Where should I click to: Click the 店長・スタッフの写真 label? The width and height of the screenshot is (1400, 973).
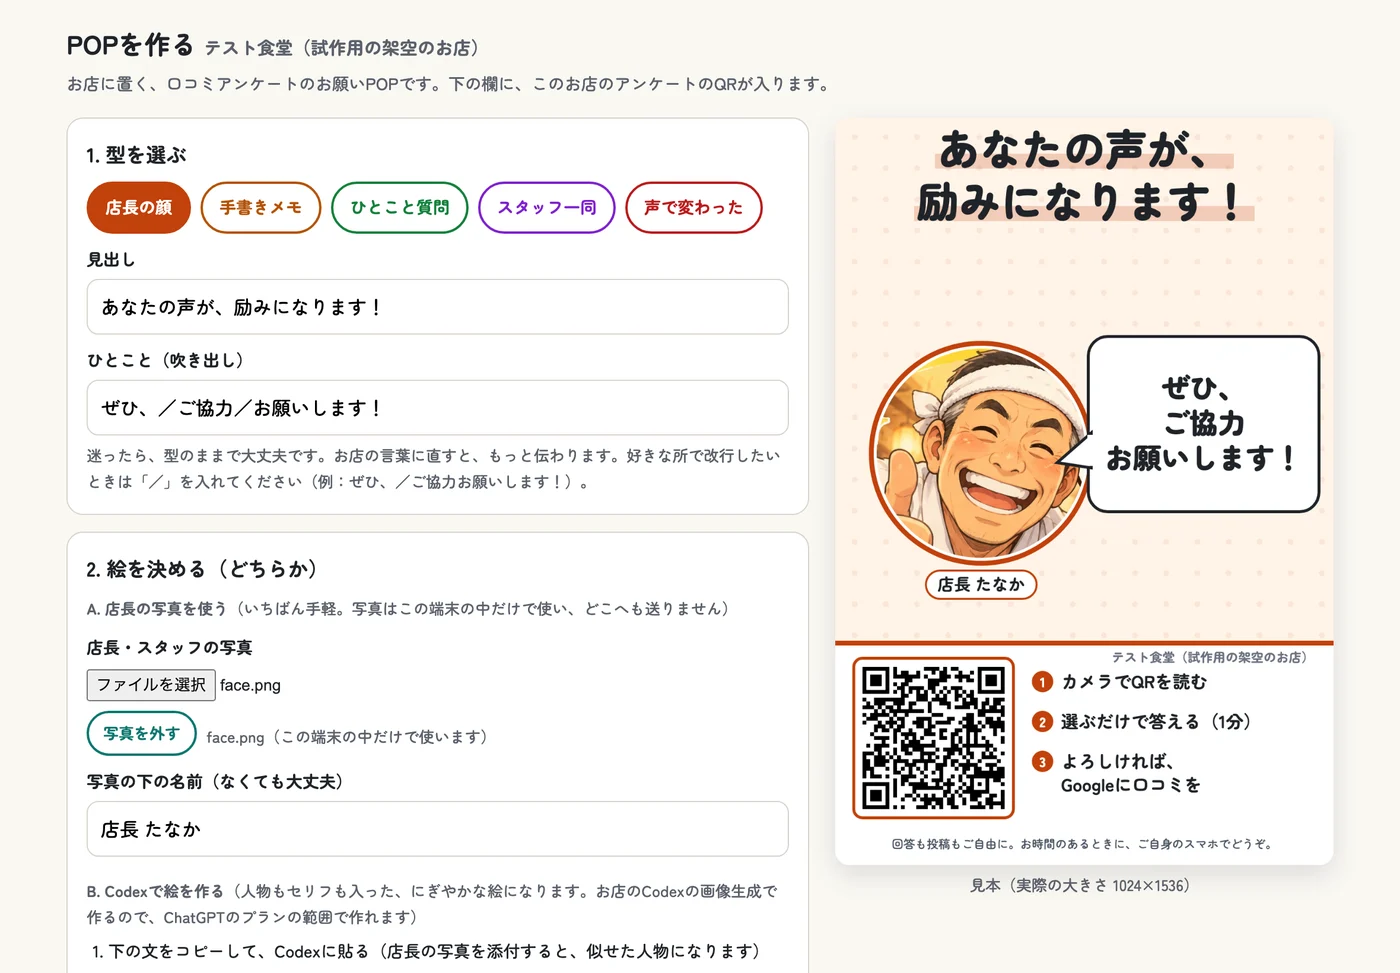click(169, 648)
